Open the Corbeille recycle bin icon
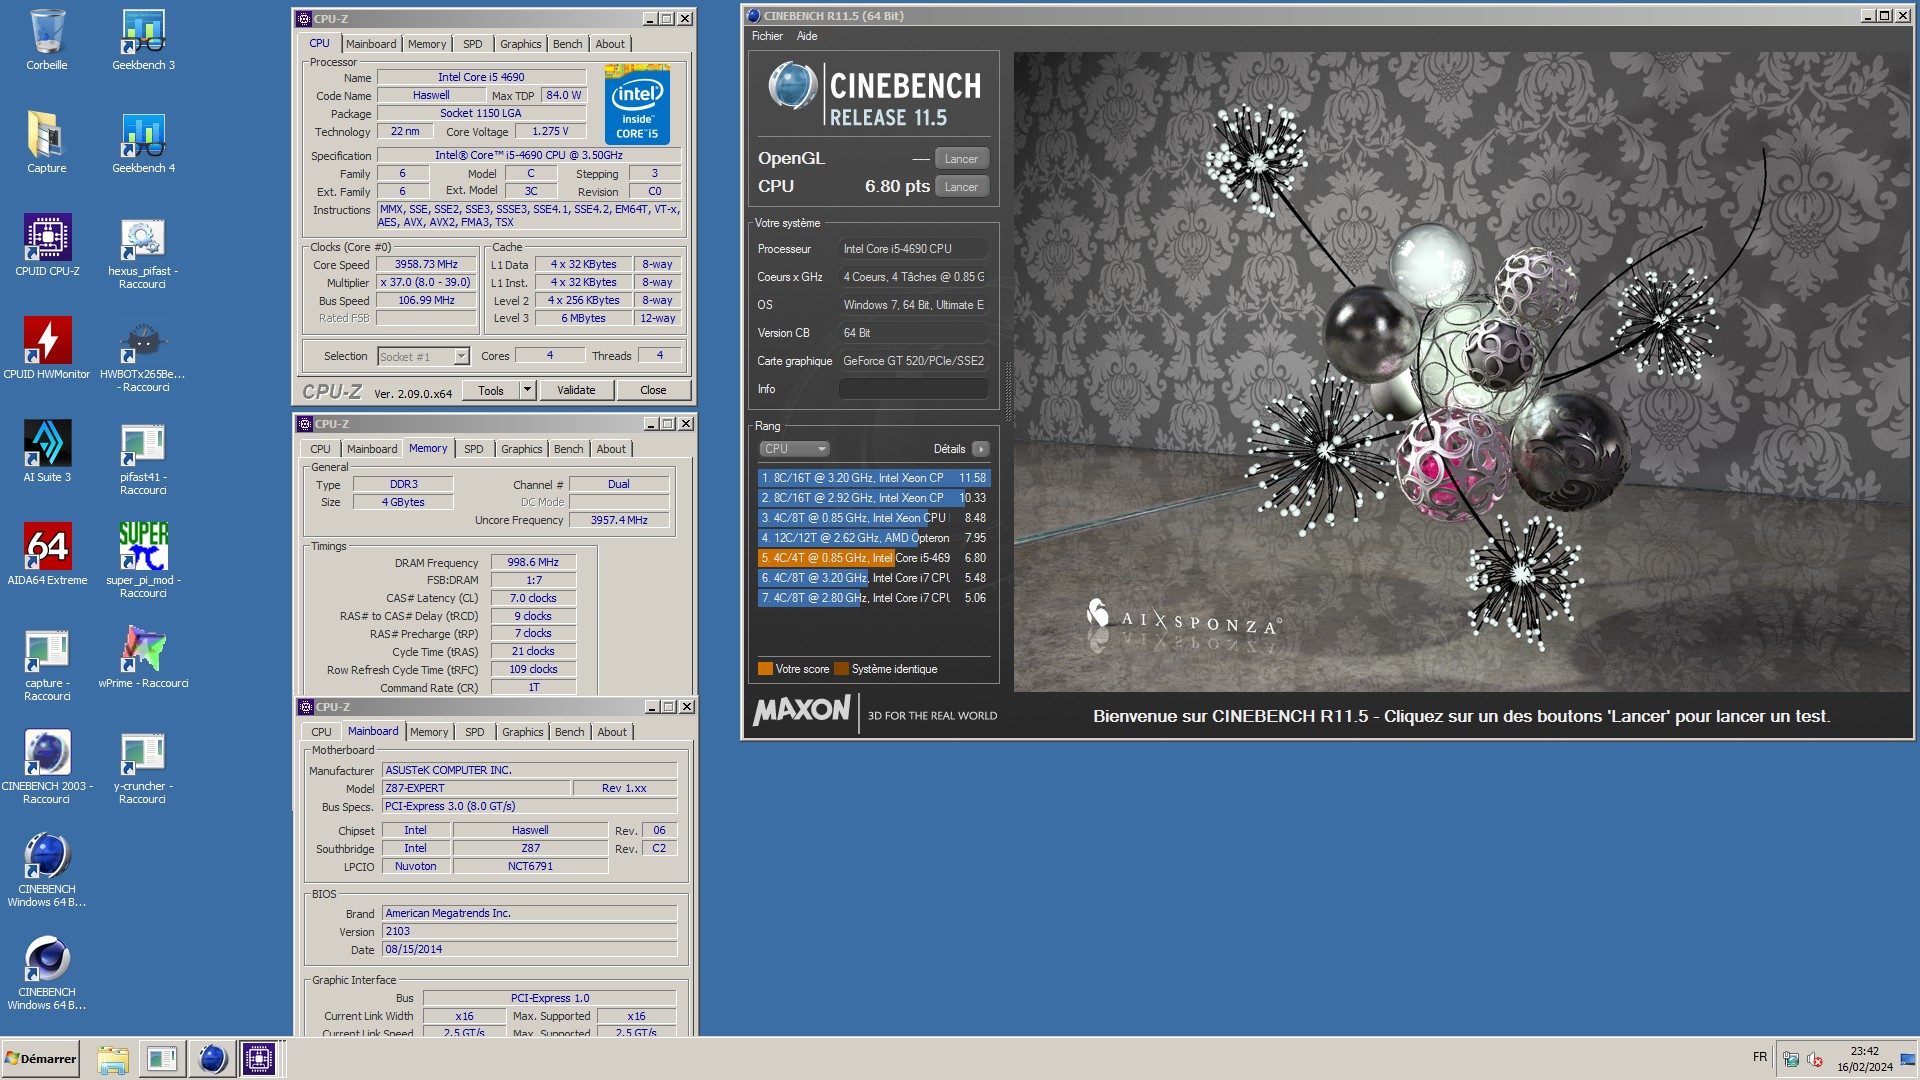This screenshot has height=1080, width=1920. tap(47, 40)
